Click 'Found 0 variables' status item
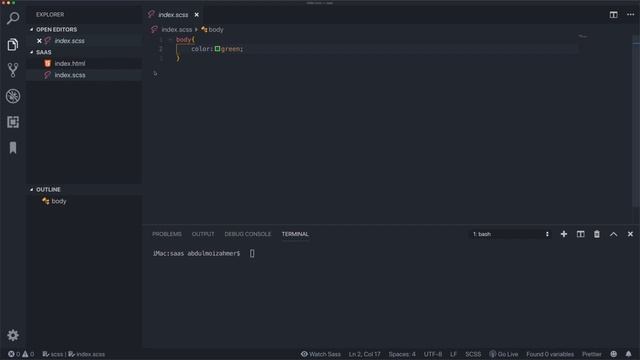This screenshot has width=640, height=360. tap(549, 354)
